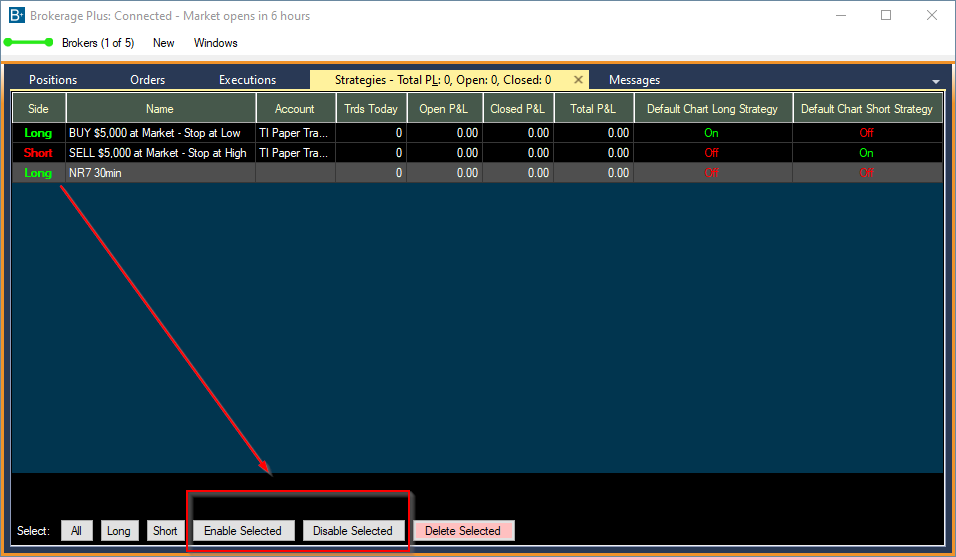Sort by Trds Today column header
Viewport: 956px width, 557px height.
[x=371, y=108]
